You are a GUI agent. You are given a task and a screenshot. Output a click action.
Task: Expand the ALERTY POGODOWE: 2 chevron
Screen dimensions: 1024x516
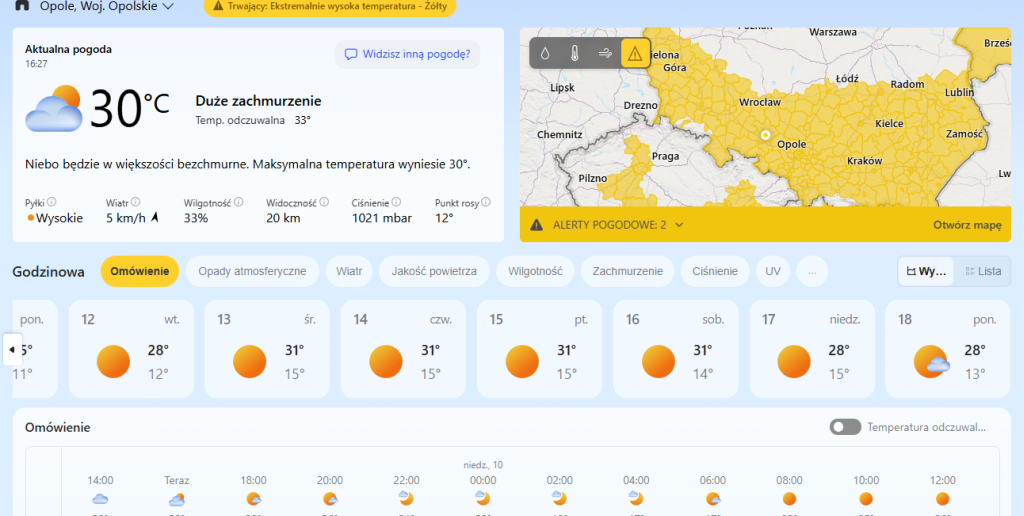(679, 225)
